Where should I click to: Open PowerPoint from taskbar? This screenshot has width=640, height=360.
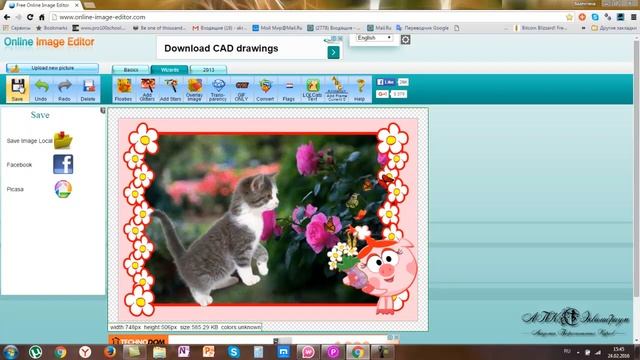[209, 352]
